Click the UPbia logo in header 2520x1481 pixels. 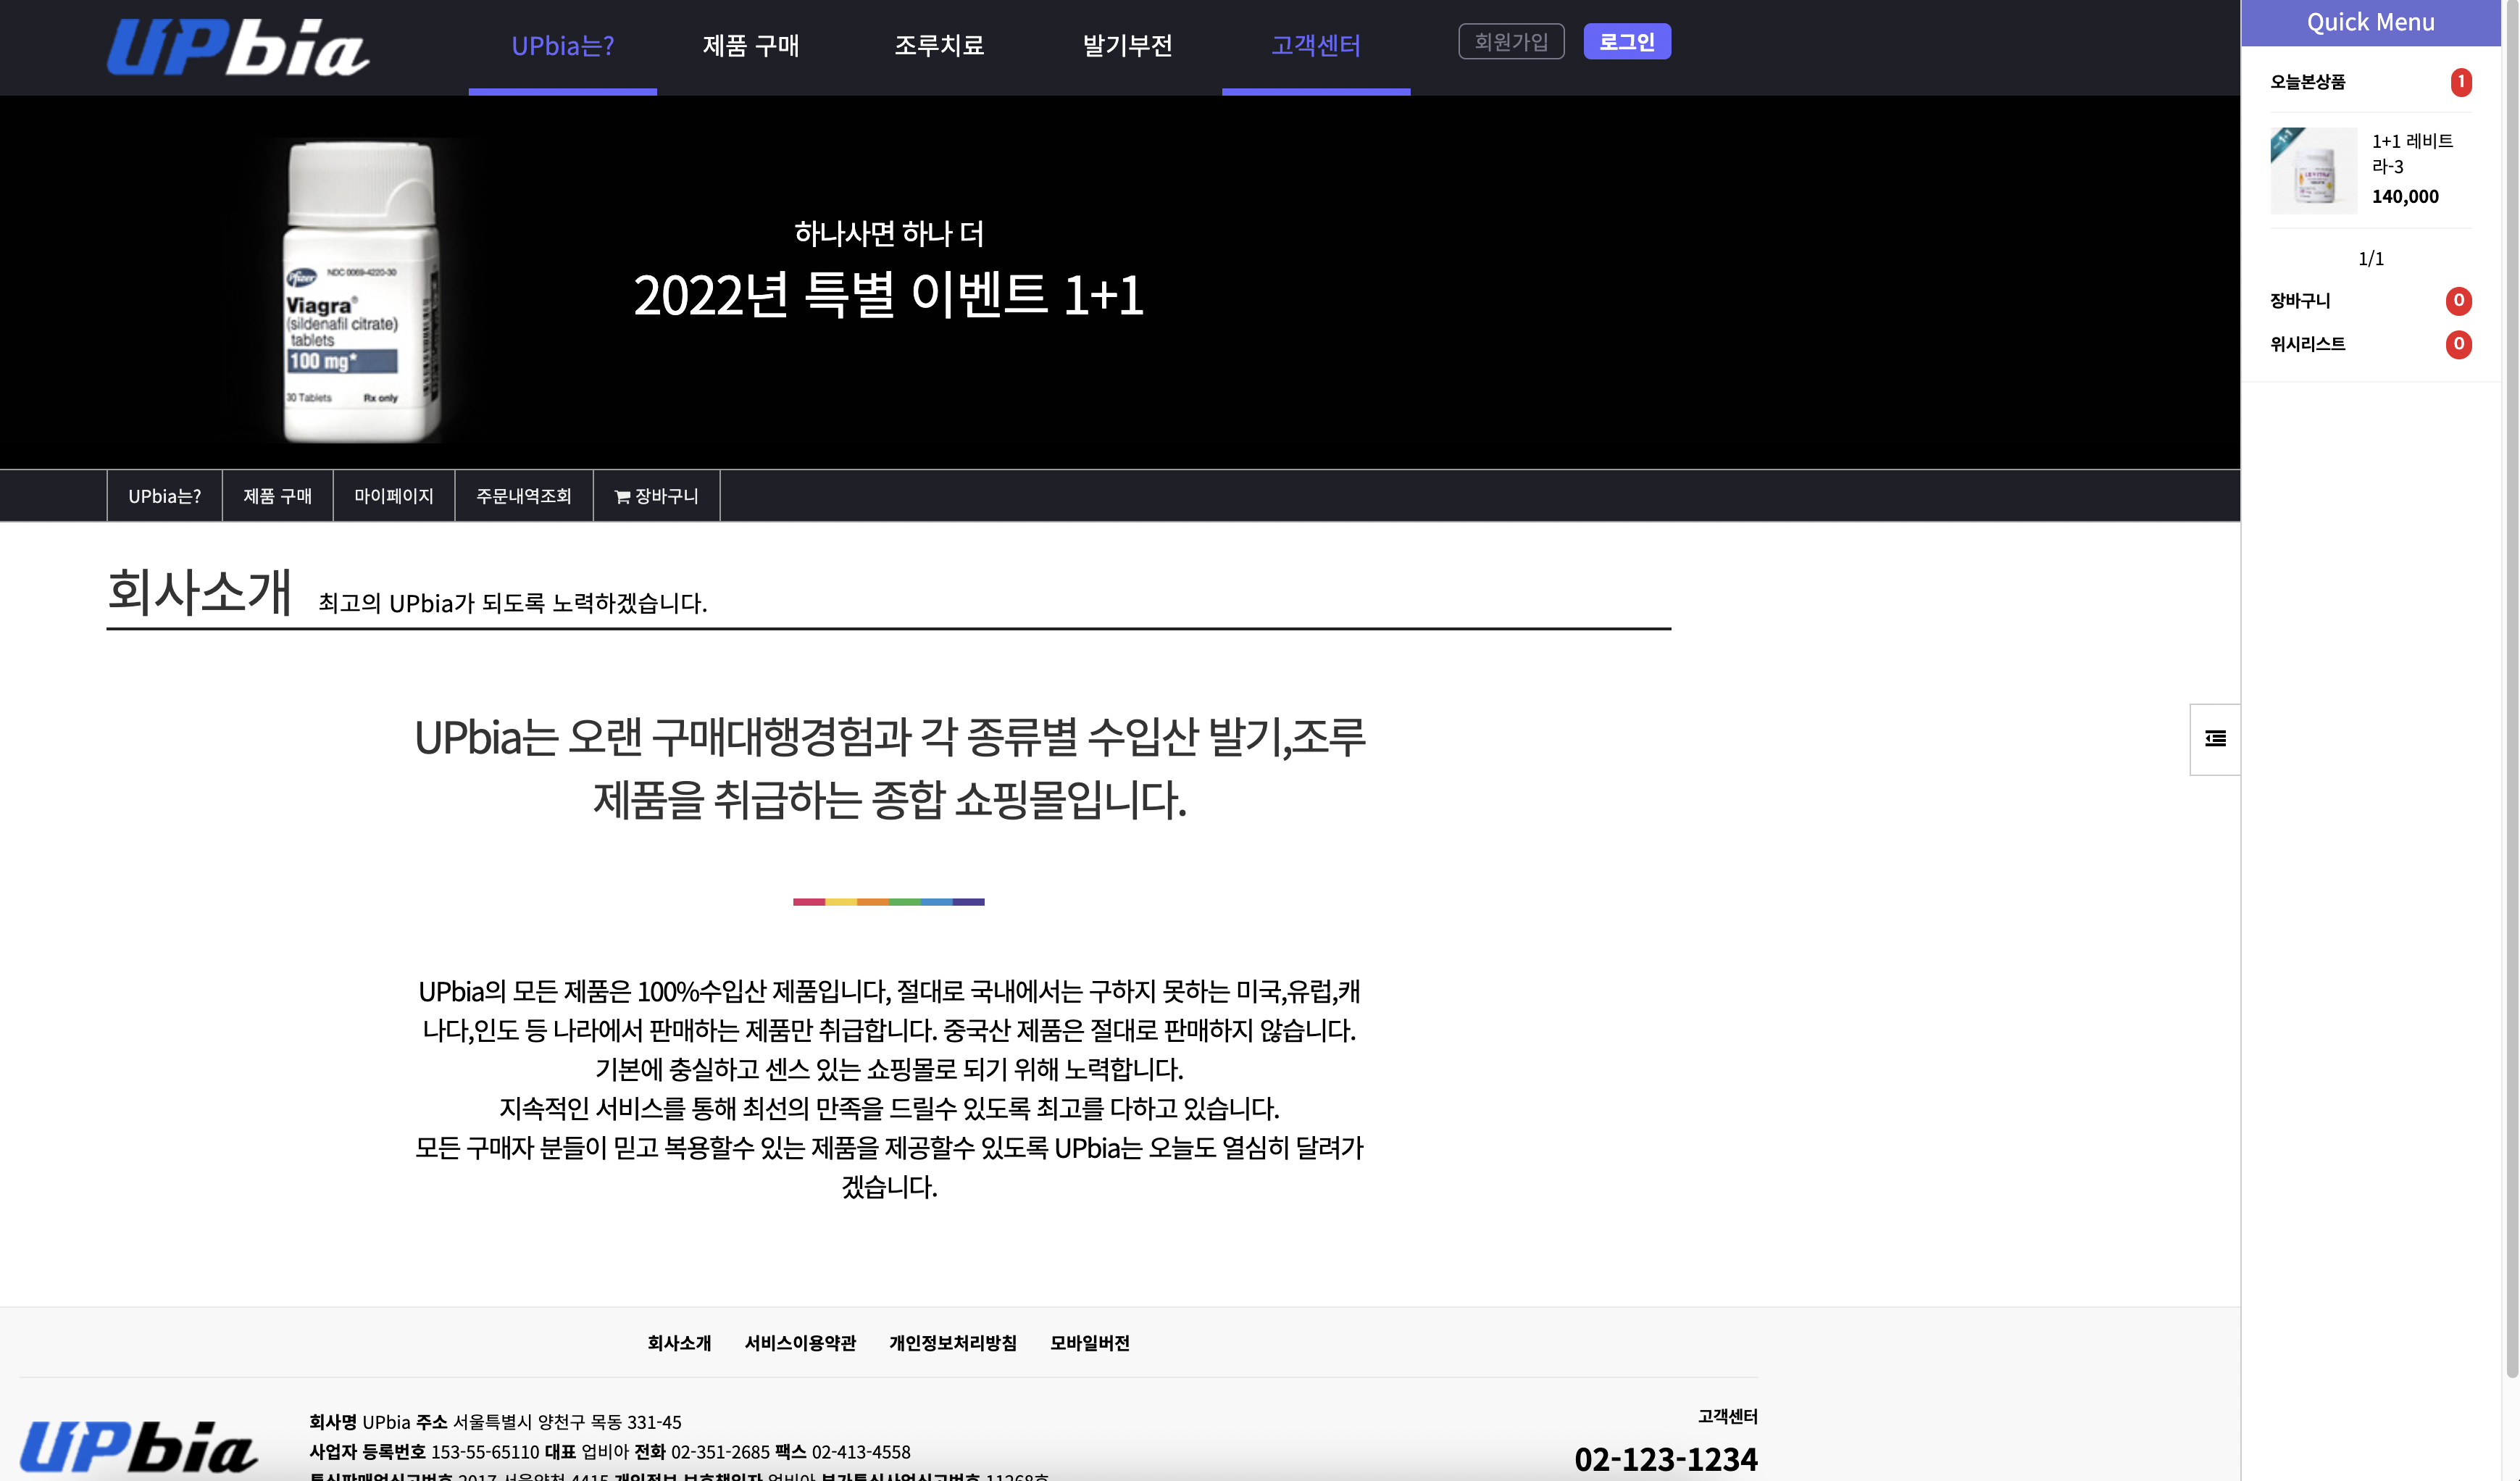point(238,46)
